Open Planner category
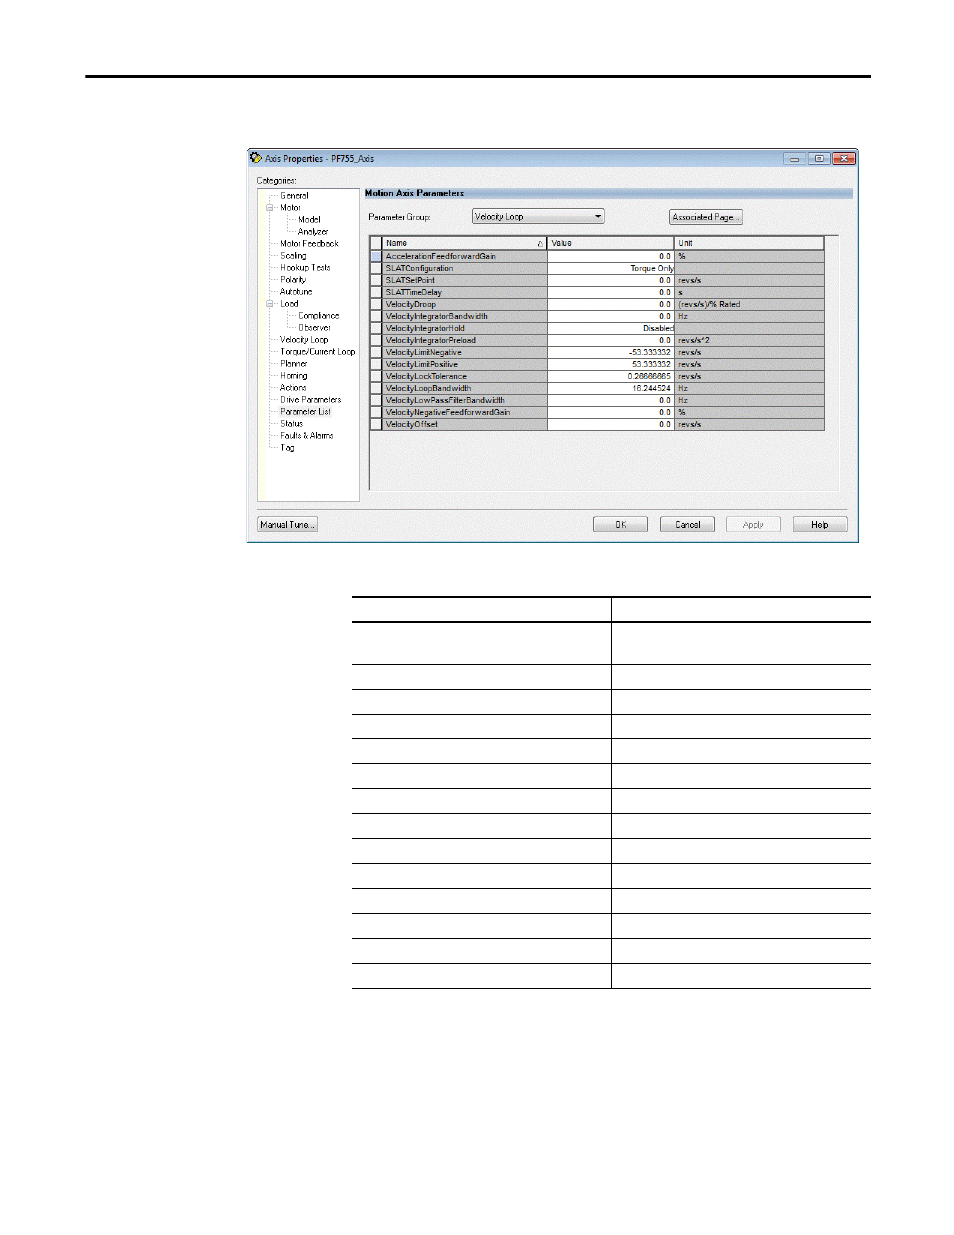 [x=294, y=364]
